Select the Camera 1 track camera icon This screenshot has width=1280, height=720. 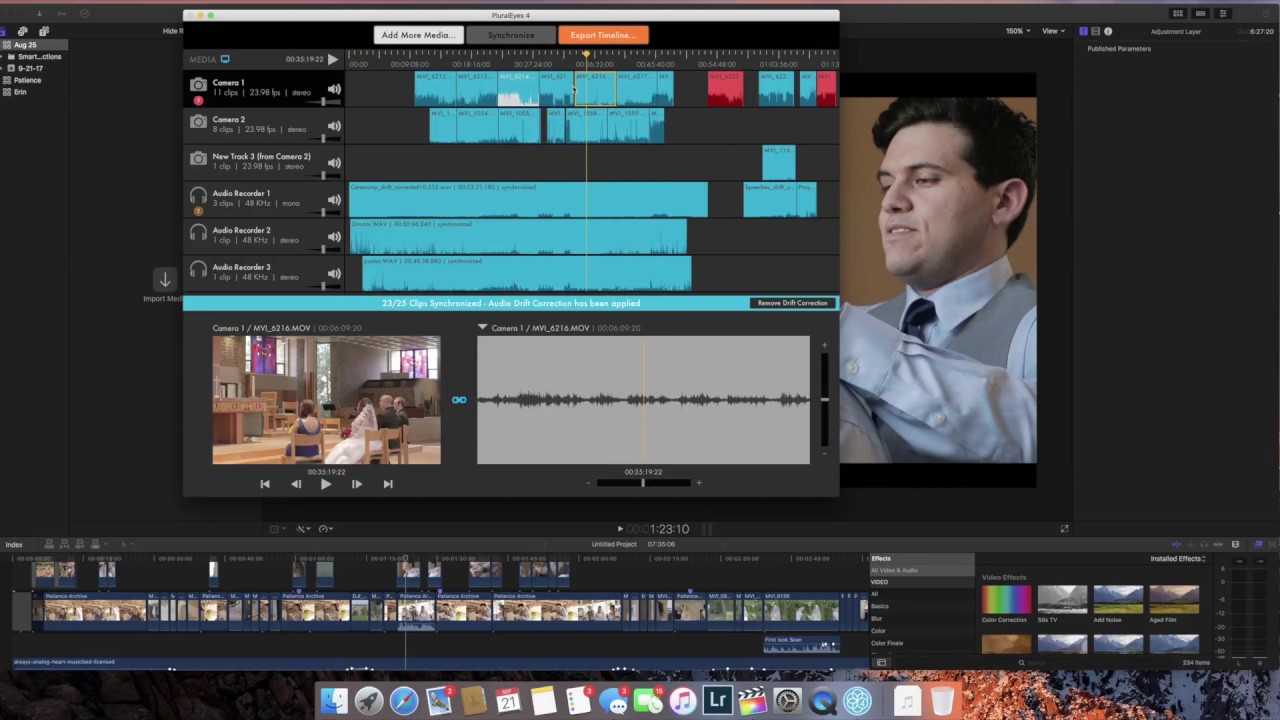(198, 86)
